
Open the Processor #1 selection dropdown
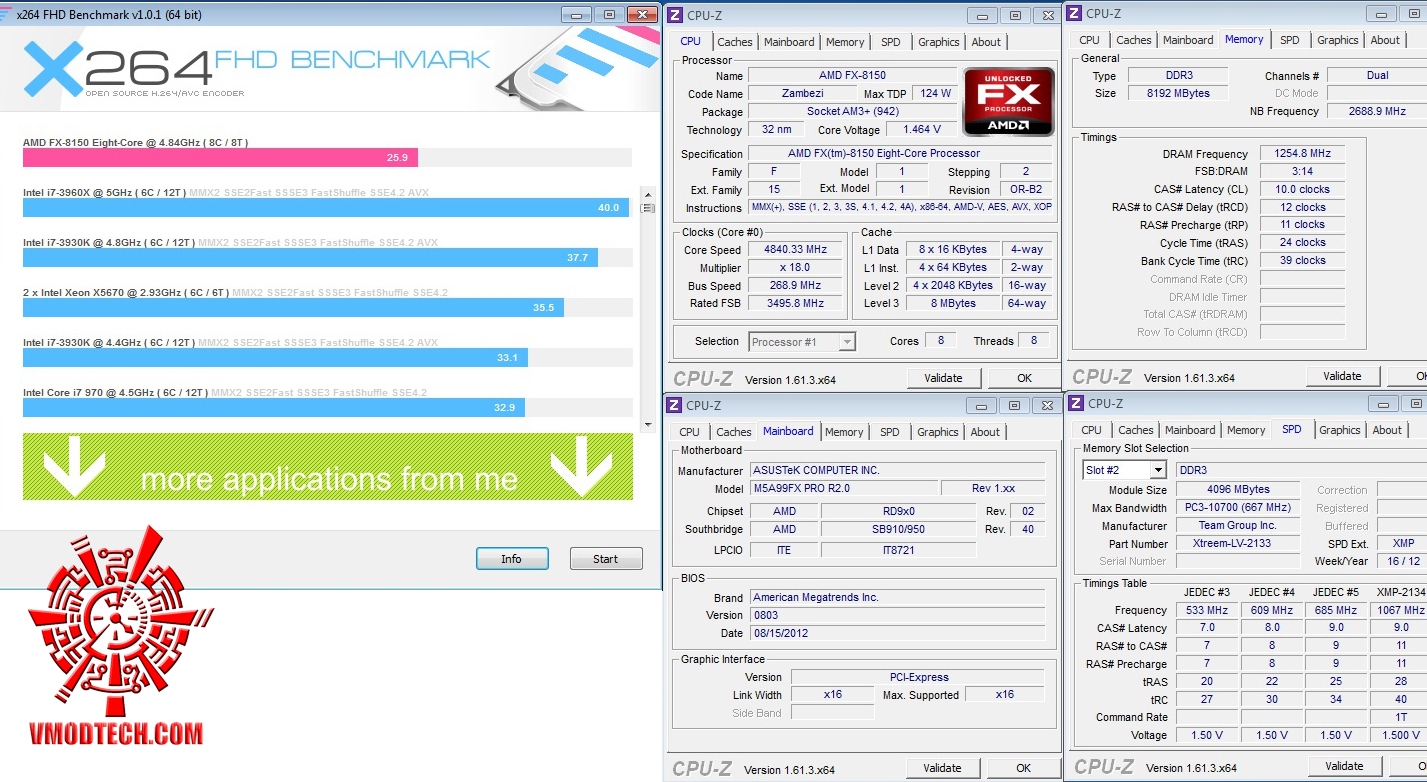(x=802, y=341)
